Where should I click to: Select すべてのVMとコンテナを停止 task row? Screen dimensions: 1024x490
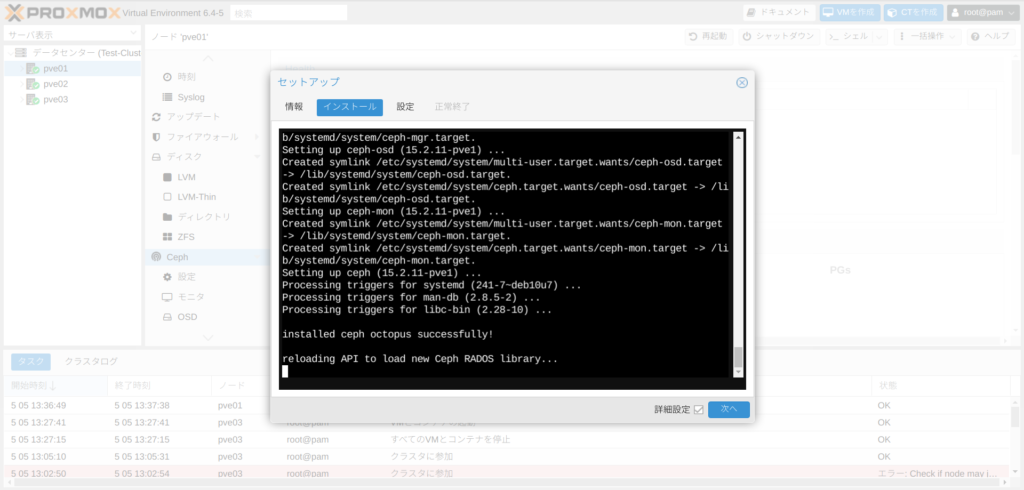506,440
